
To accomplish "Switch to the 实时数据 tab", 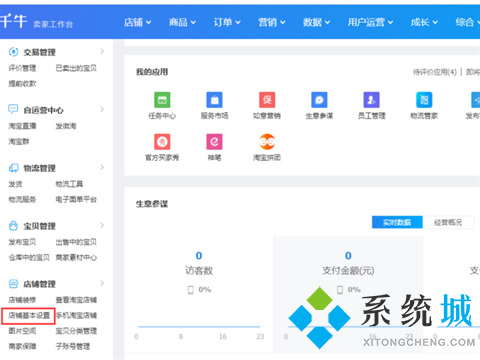I will (397, 222).
